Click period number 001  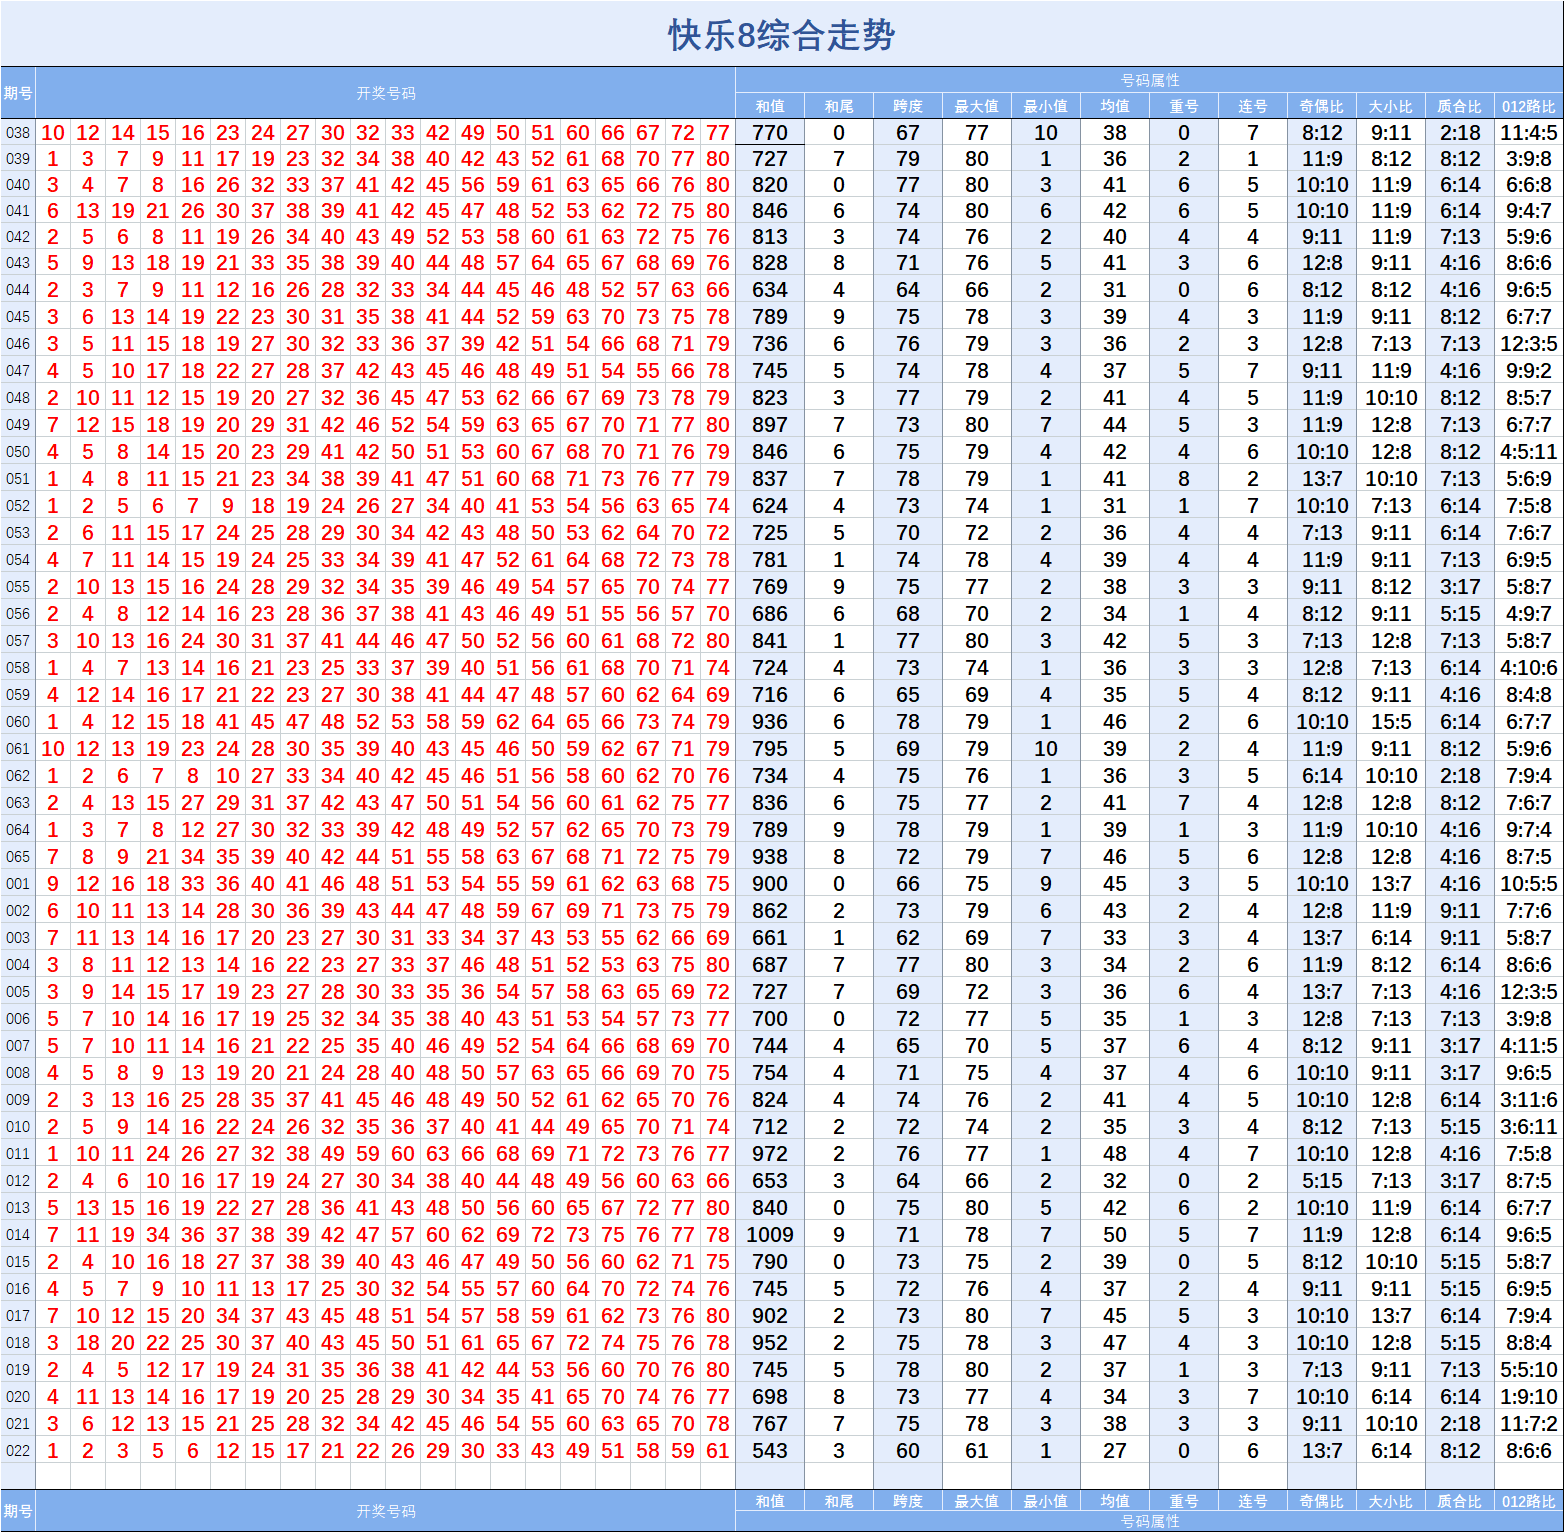[x=18, y=884]
